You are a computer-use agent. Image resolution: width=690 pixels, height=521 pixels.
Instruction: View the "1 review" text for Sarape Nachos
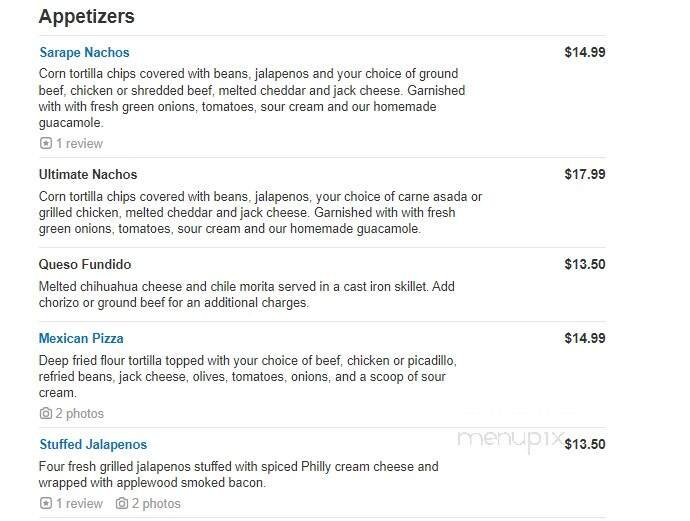point(79,144)
